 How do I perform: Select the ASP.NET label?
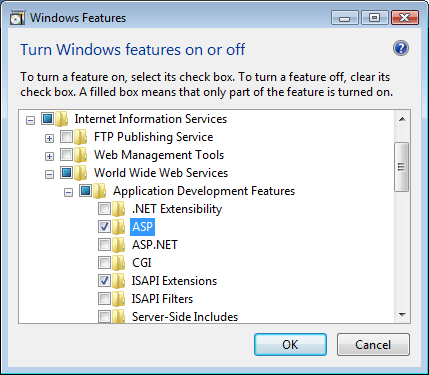click(155, 245)
